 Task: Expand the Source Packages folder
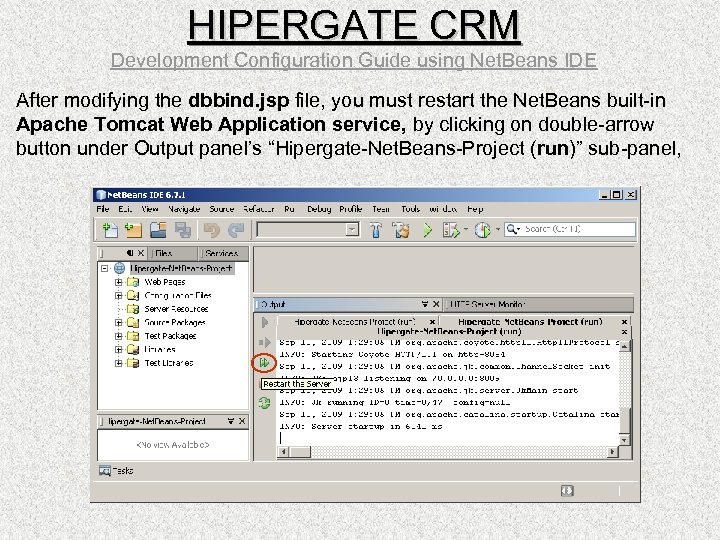click(118, 322)
